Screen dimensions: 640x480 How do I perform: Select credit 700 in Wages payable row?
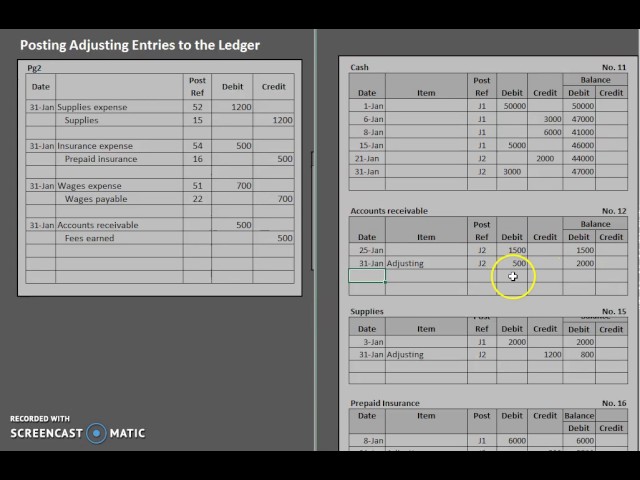coord(273,199)
